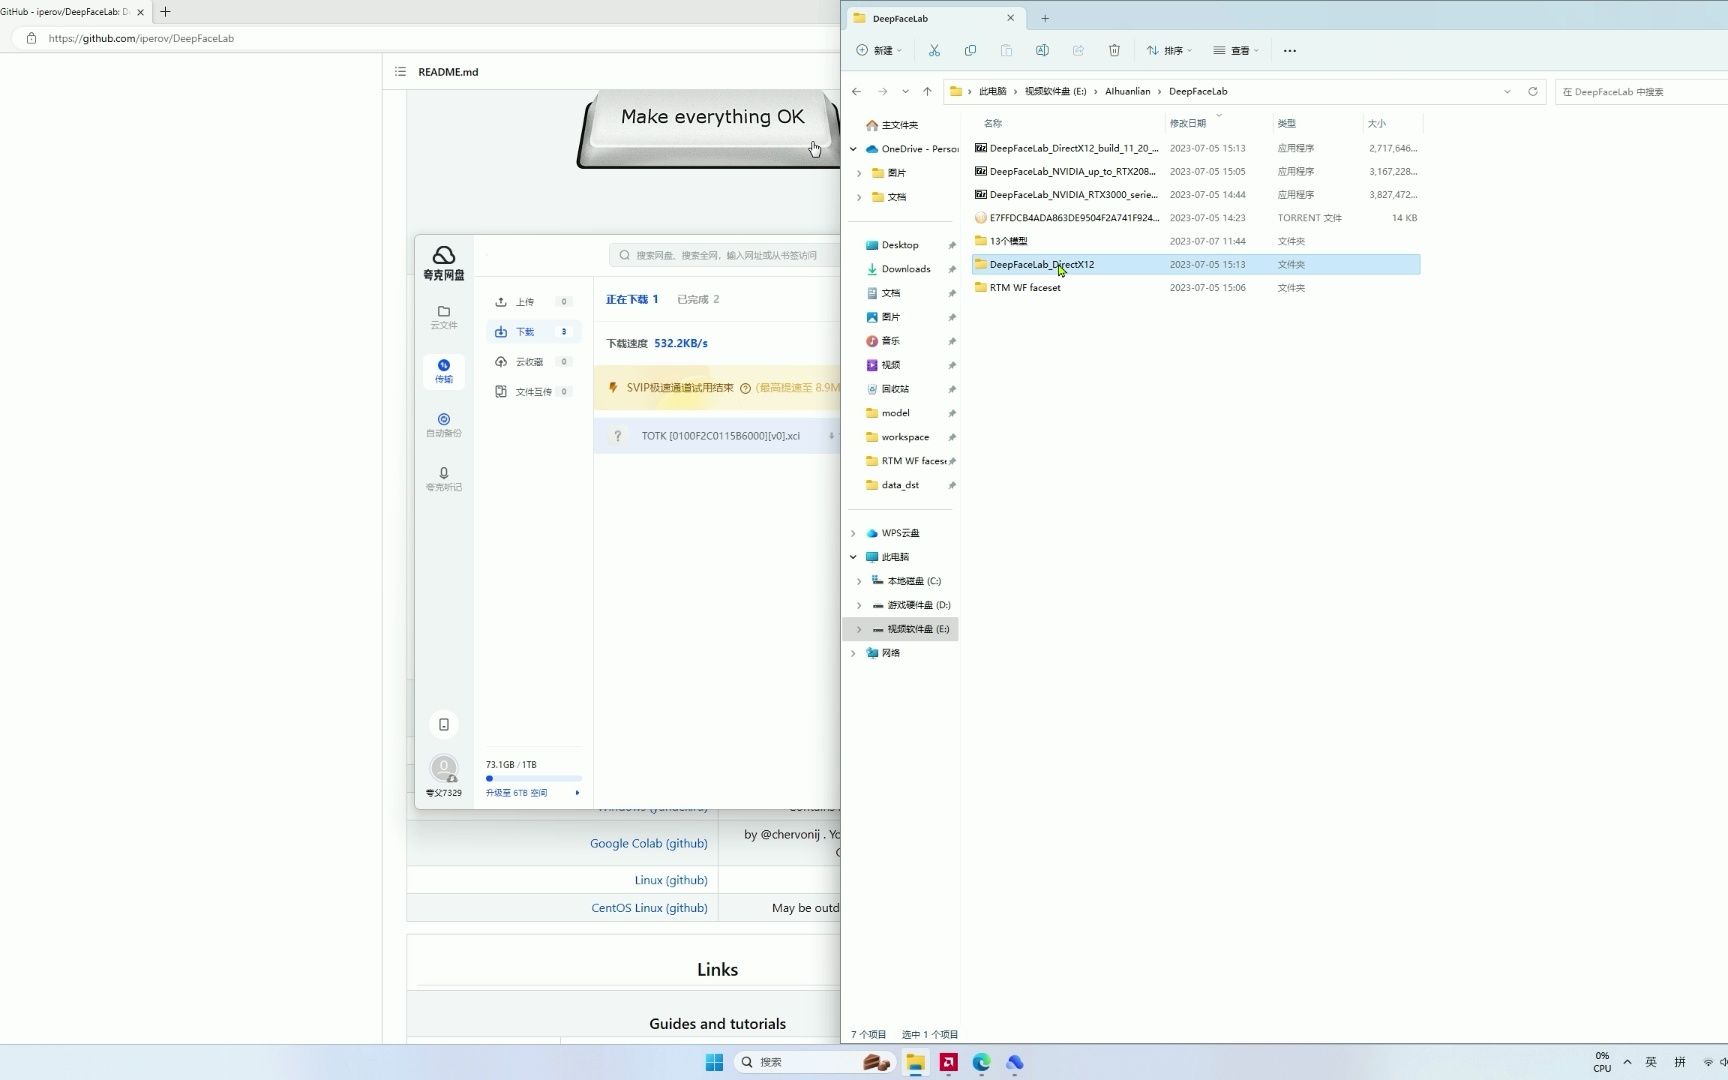Viewport: 1728px width, 1080px height.
Task: Select the E7FFDCB4ADA torrent file
Action: [1196, 218]
